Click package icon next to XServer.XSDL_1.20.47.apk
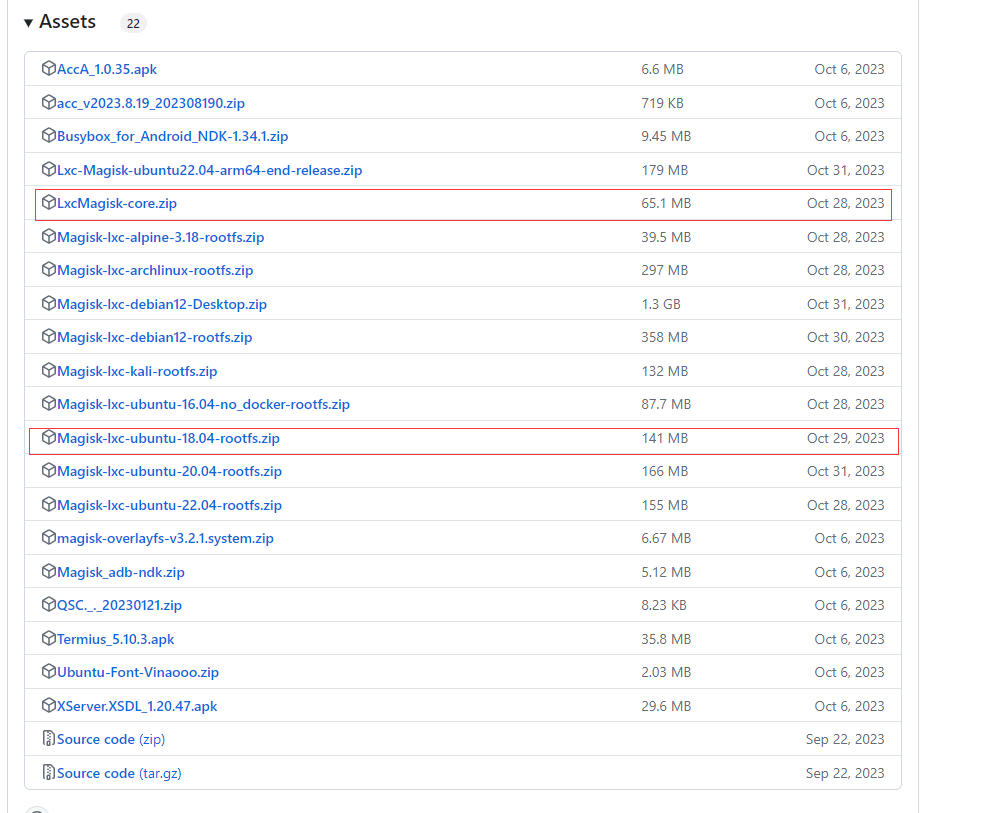 point(48,706)
